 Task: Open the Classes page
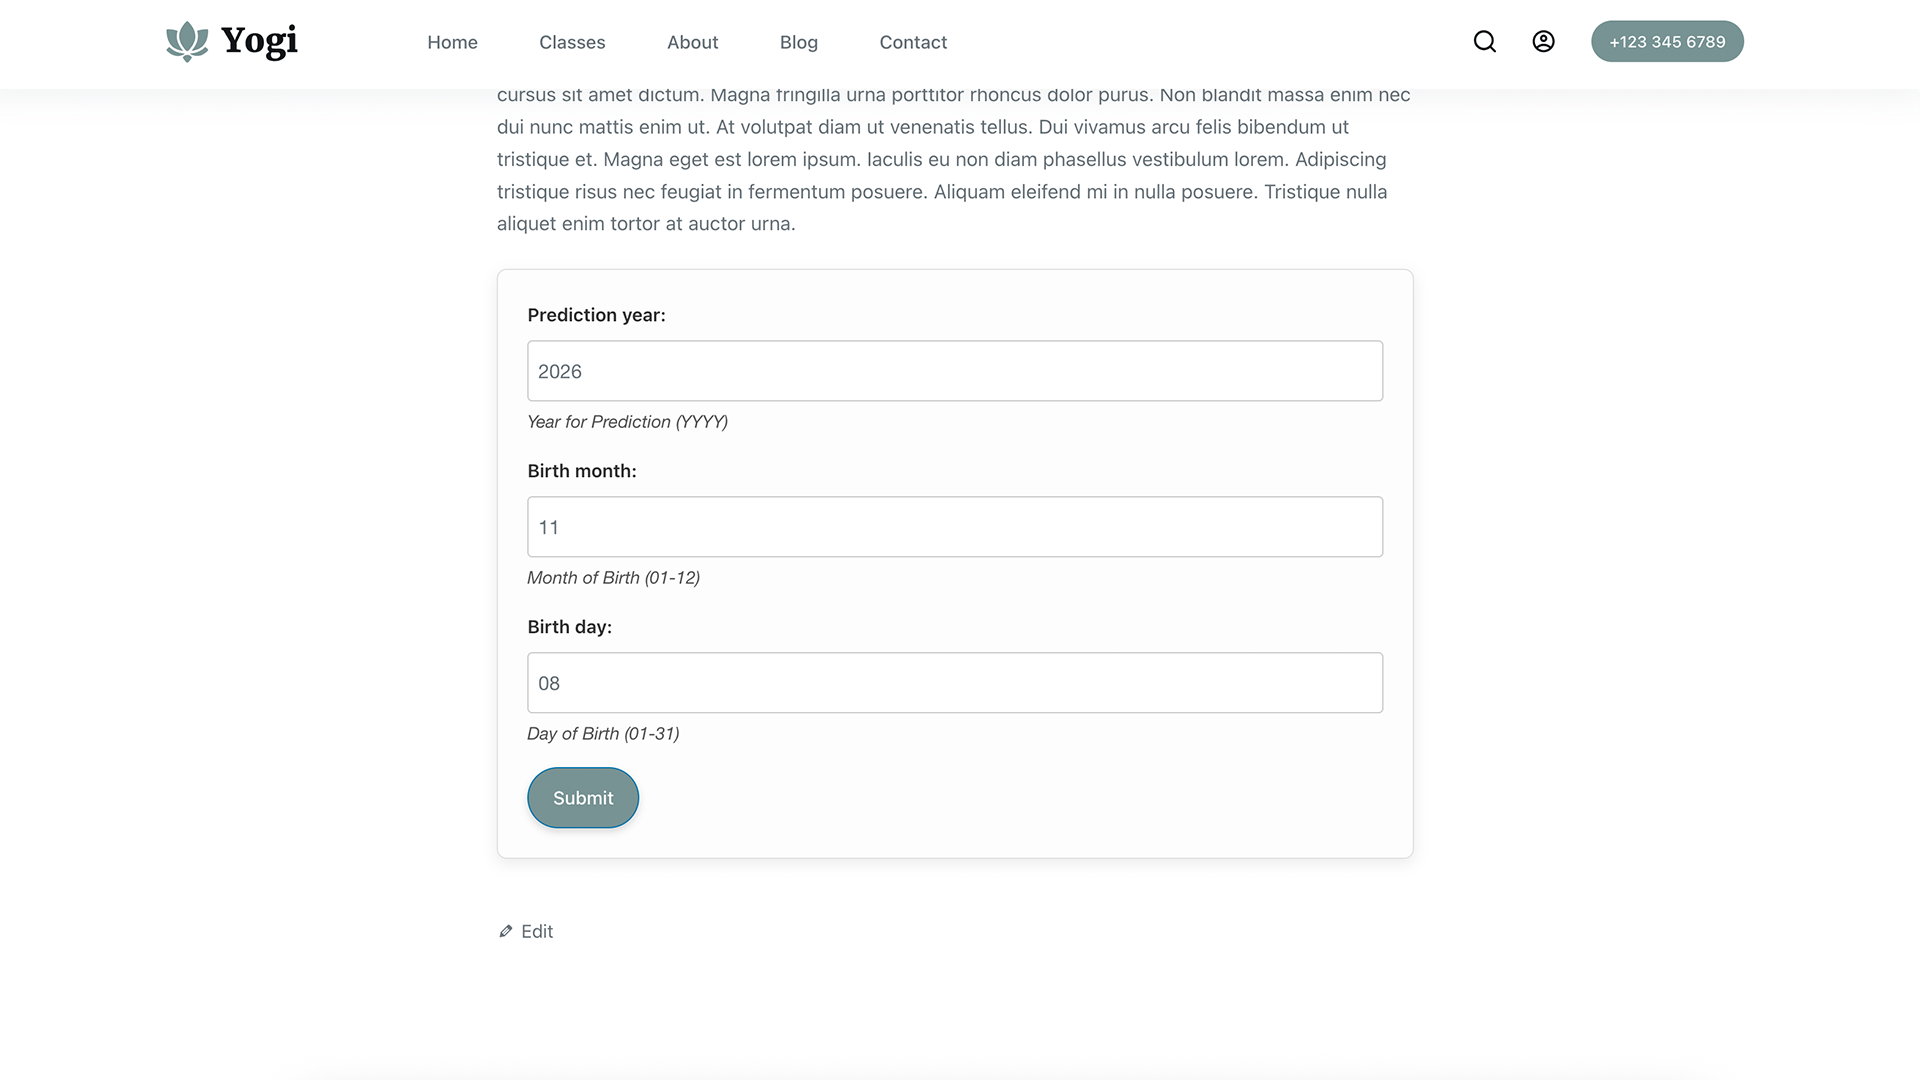[x=572, y=42]
